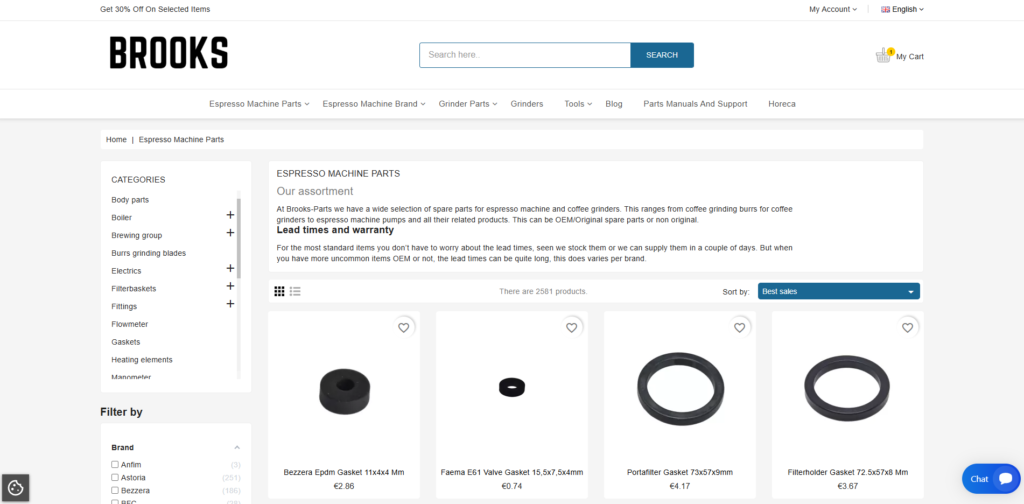Image resolution: width=1024 pixels, height=504 pixels.
Task: Open cookie preferences icon
Action: 16,488
